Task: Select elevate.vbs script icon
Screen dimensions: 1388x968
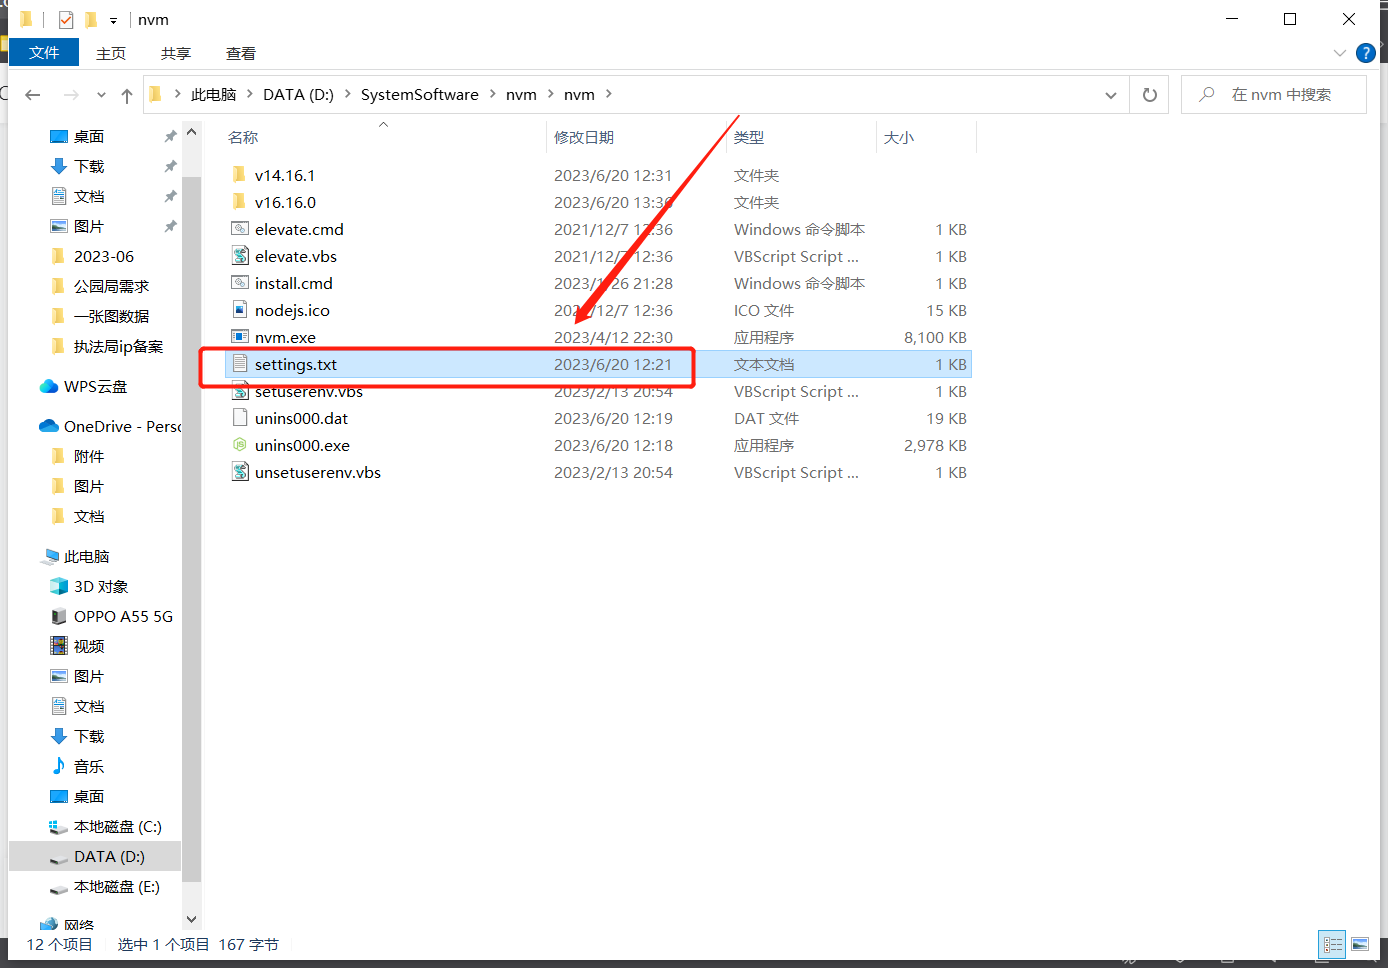Action: (x=240, y=256)
